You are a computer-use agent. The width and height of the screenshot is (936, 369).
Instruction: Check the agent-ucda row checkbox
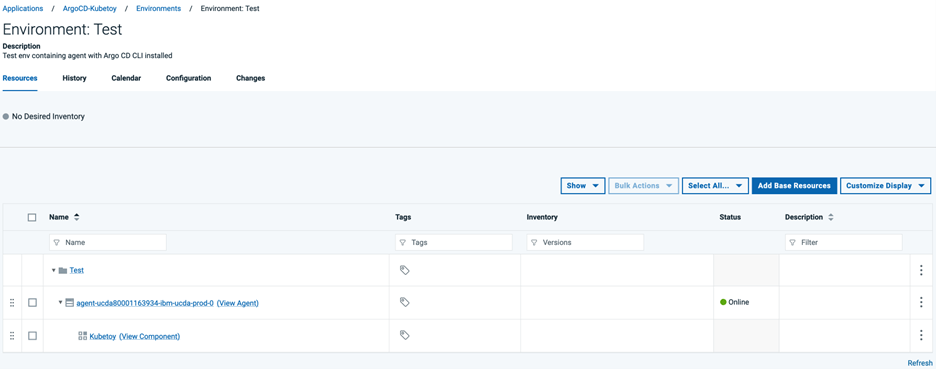click(32, 303)
